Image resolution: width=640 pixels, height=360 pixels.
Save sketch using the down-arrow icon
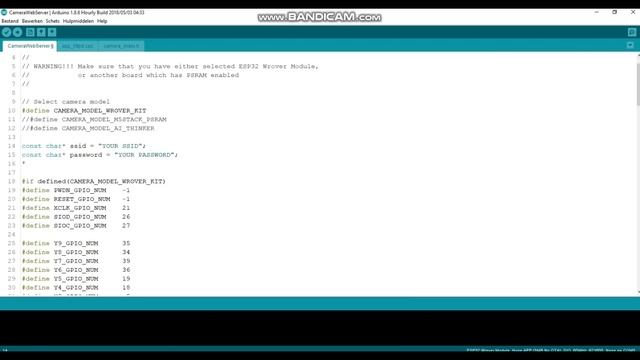52,32
